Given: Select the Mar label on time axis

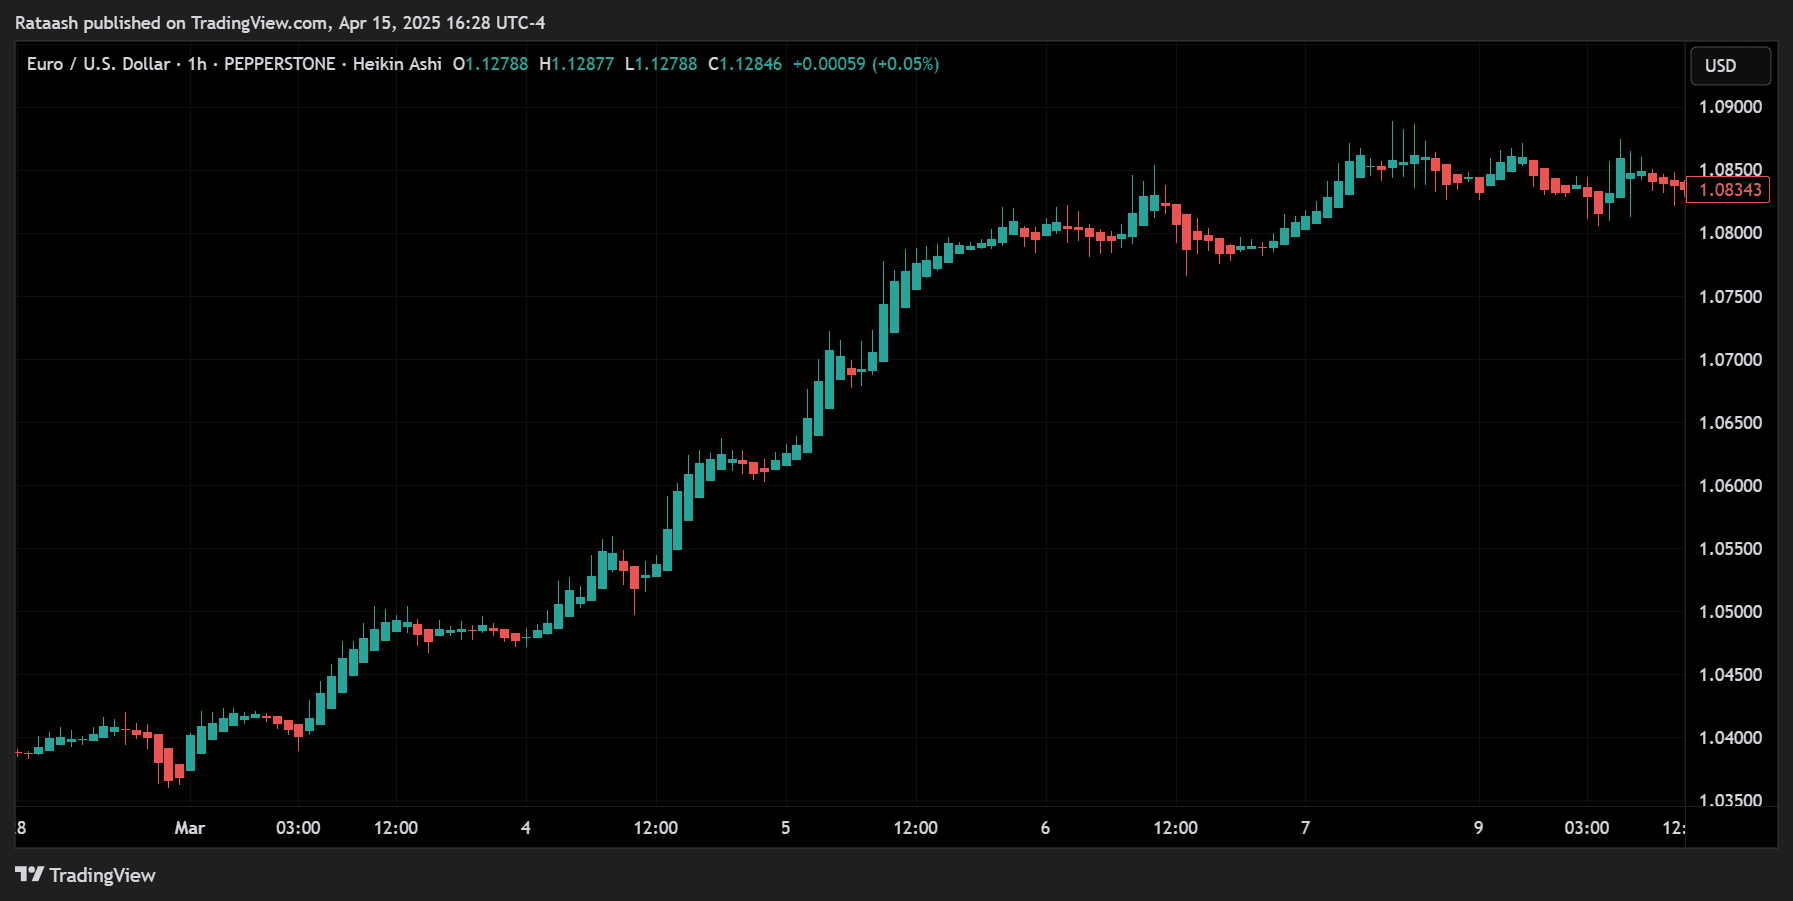Looking at the screenshot, I should pos(190,828).
